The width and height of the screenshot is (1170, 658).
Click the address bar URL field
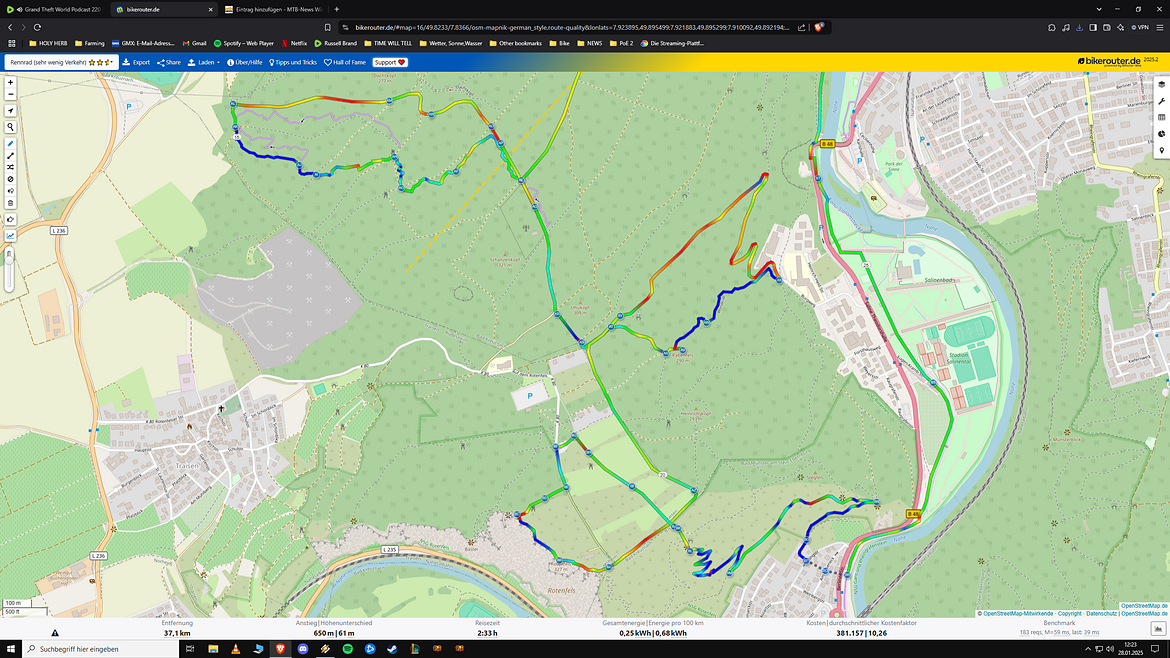click(571, 28)
